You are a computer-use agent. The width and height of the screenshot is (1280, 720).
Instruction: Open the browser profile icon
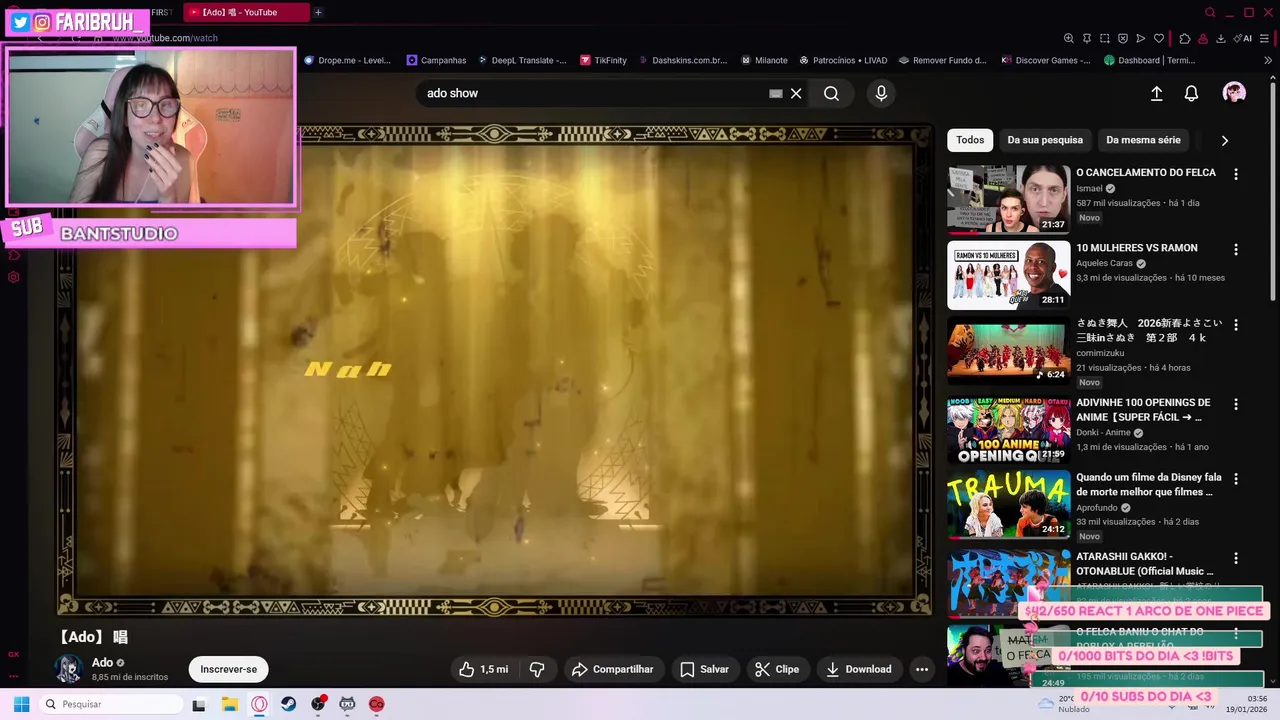click(1203, 38)
